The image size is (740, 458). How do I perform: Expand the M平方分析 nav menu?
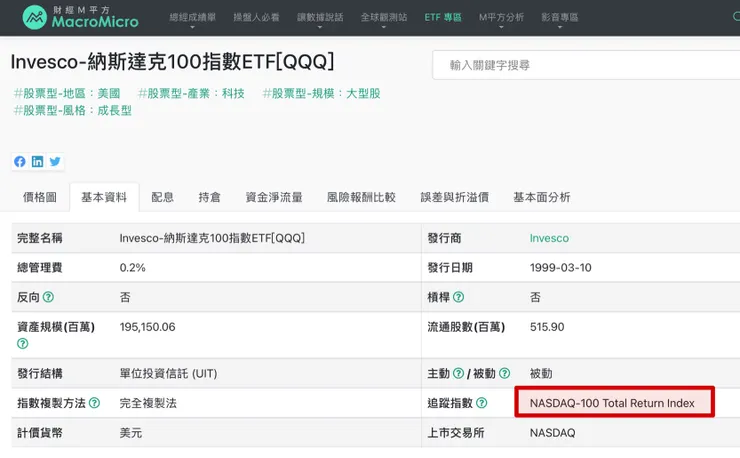[501, 18]
